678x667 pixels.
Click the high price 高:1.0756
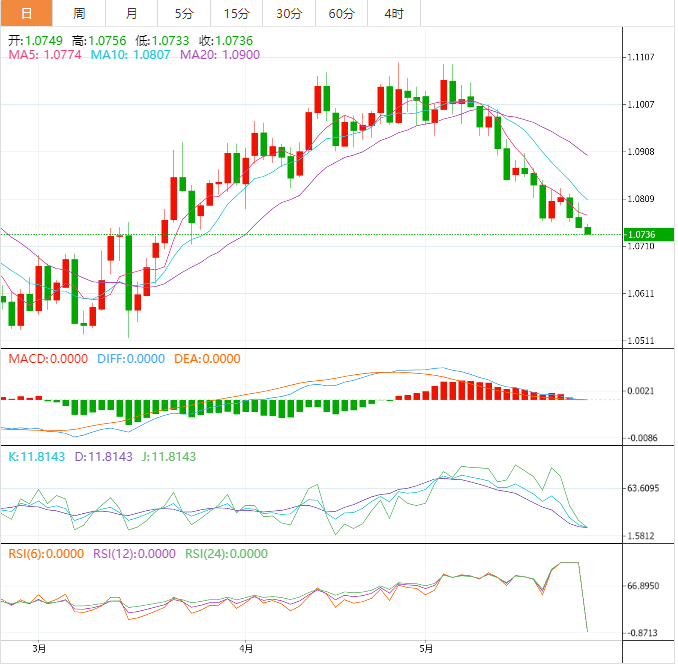tap(99, 41)
